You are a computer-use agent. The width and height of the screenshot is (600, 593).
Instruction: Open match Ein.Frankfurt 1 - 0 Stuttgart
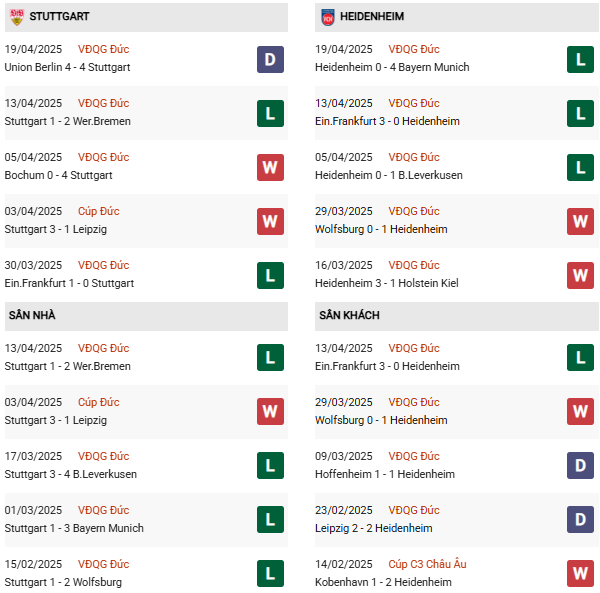tap(69, 283)
